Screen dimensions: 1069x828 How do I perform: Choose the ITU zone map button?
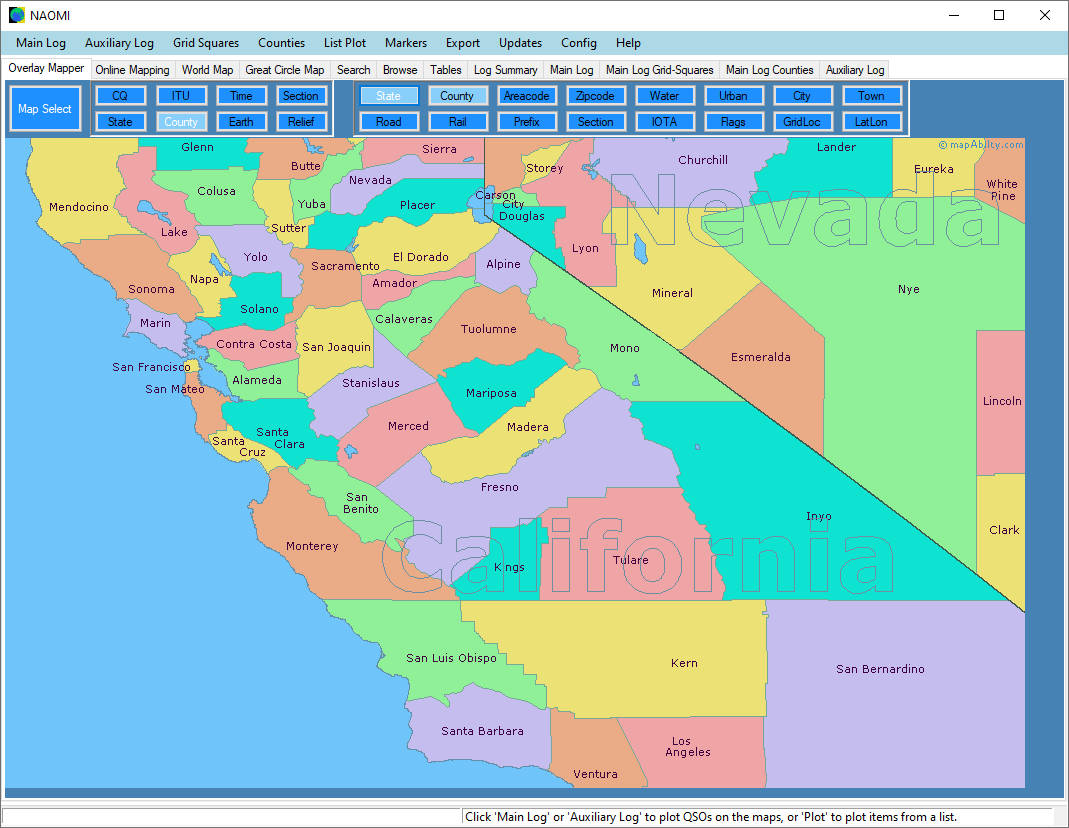(181, 96)
